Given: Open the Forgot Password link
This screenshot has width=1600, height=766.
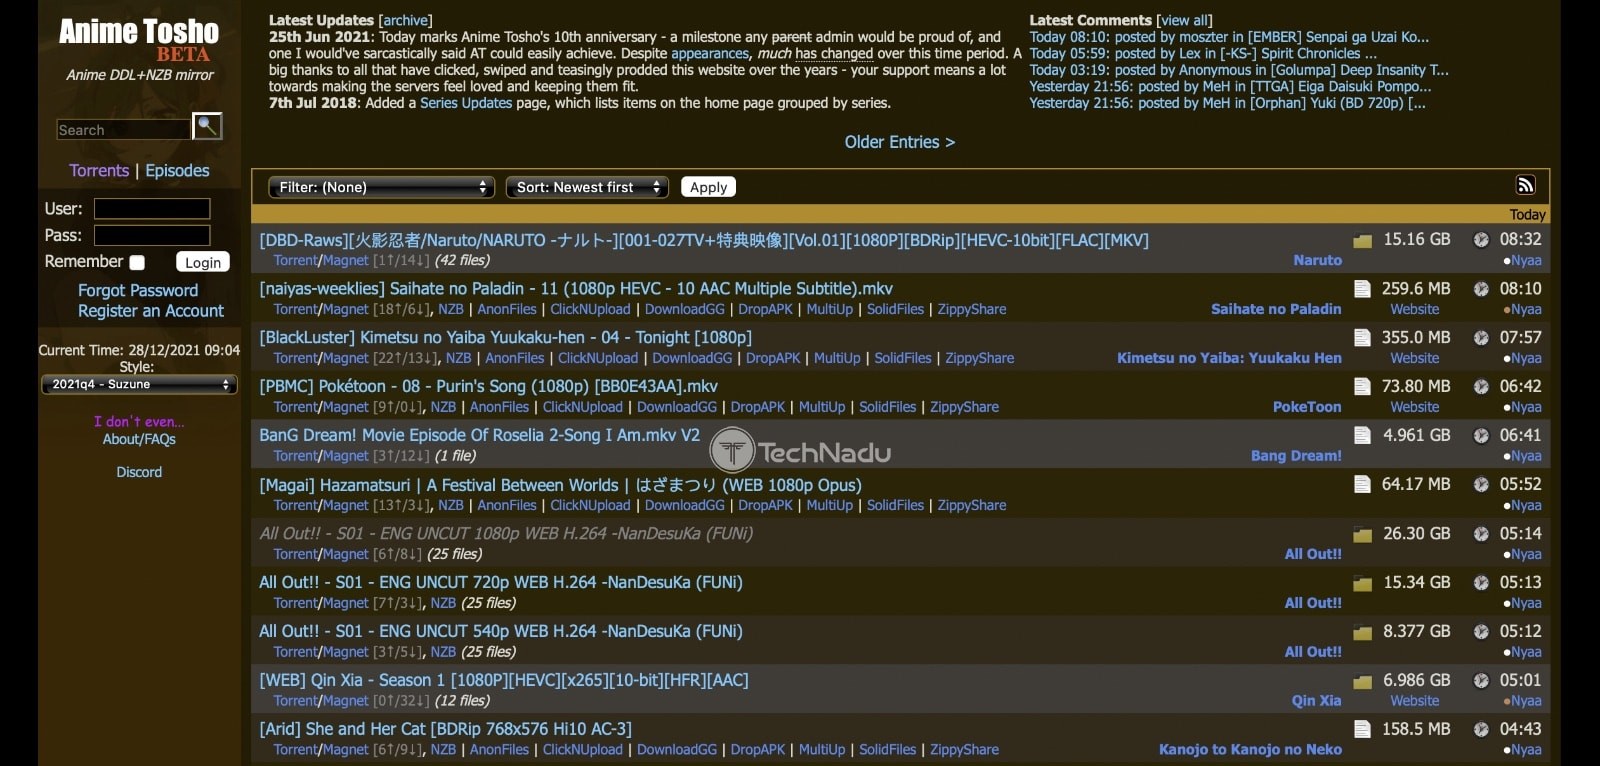Looking at the screenshot, I should [138, 290].
